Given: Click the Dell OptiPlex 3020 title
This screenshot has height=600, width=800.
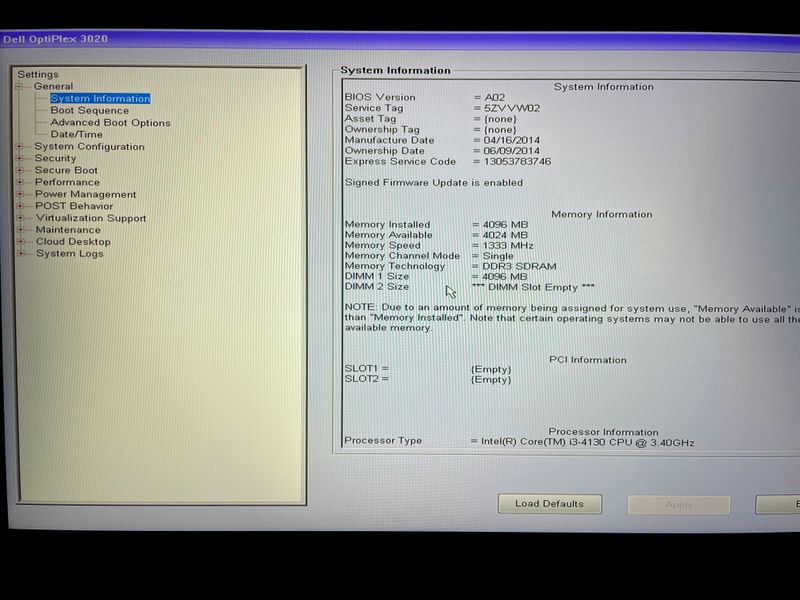Looking at the screenshot, I should (x=55, y=39).
